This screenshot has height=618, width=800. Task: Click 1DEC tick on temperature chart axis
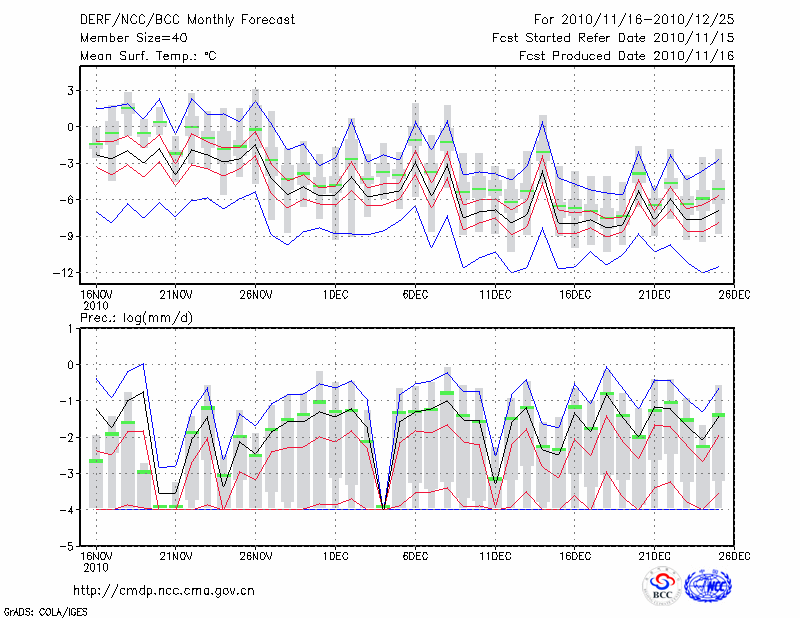[335, 295]
